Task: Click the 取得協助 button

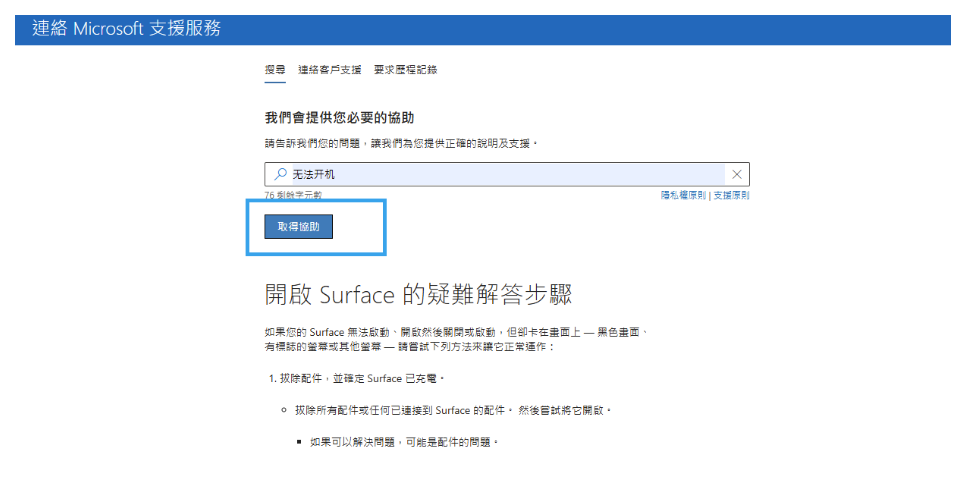Action: point(299,226)
